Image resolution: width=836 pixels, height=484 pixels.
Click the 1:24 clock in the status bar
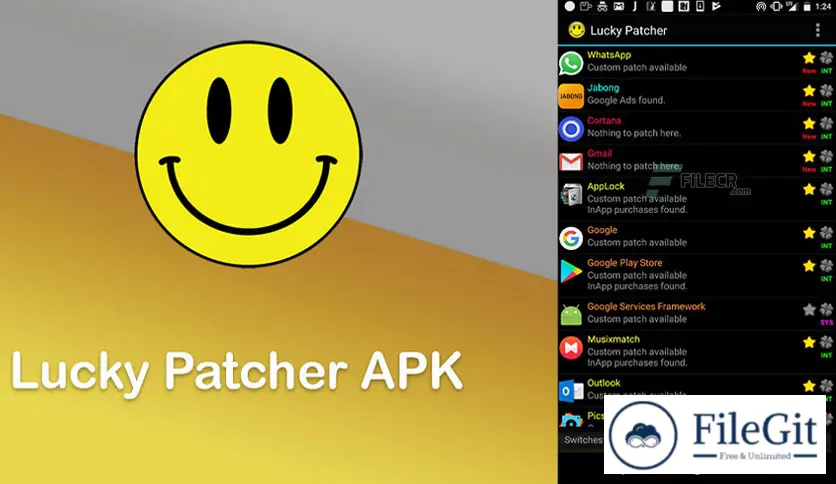(823, 6)
